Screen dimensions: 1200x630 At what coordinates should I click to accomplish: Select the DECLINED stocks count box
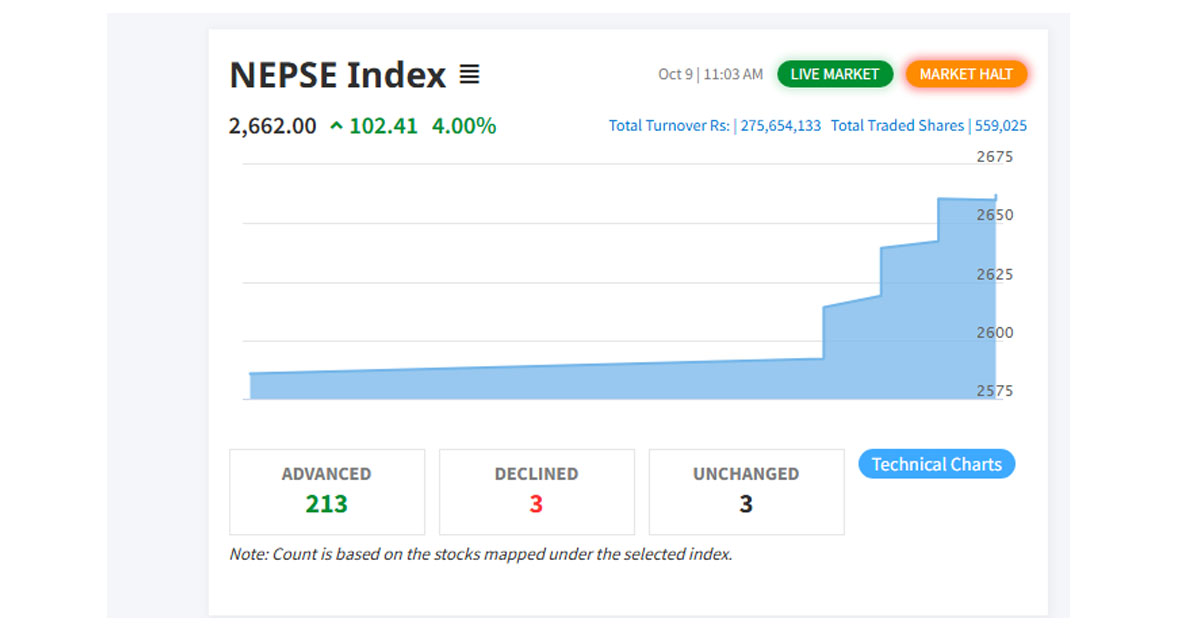point(536,491)
